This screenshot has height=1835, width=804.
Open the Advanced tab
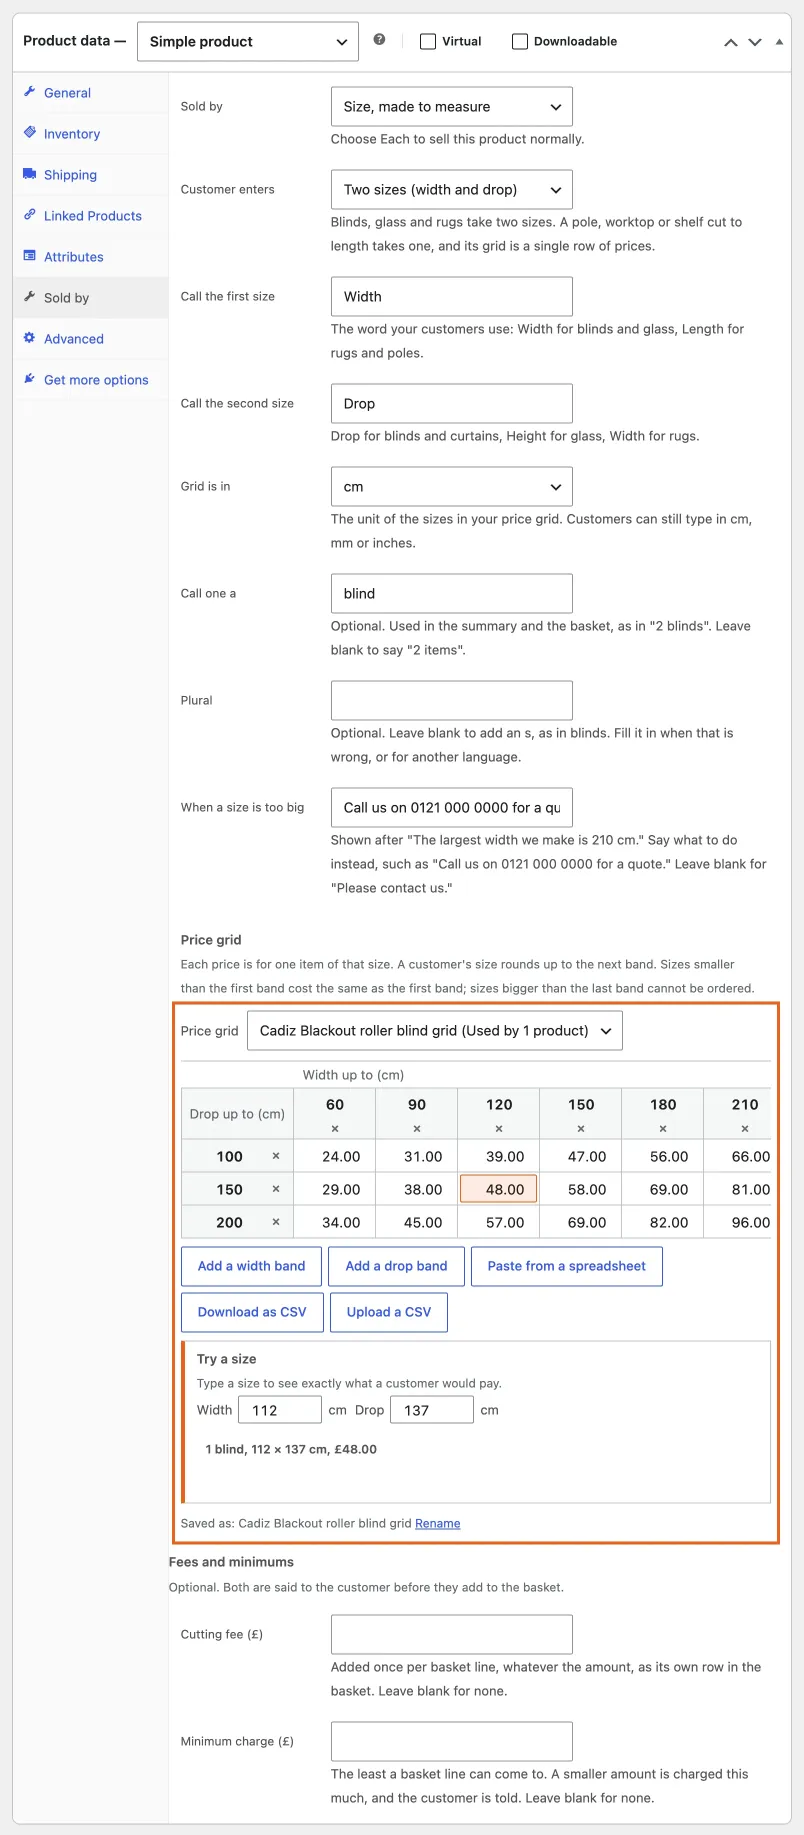pos(90,339)
